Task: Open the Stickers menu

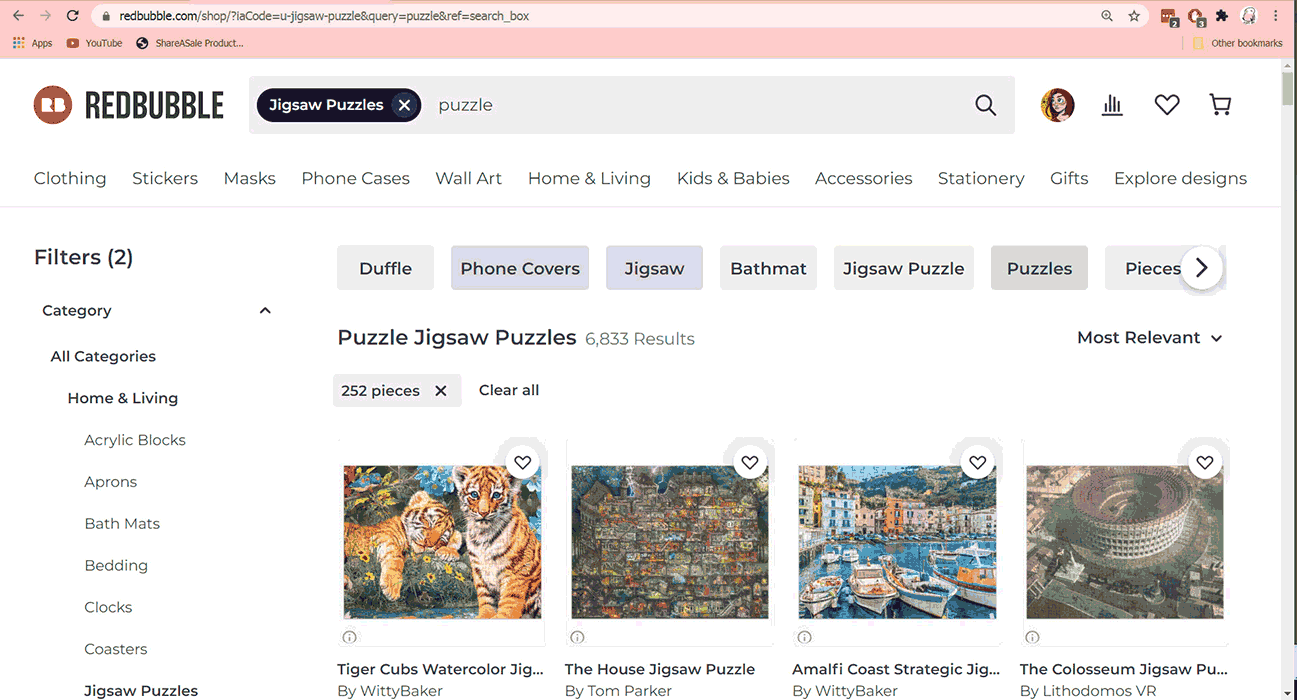Action: pyautogui.click(x=165, y=178)
